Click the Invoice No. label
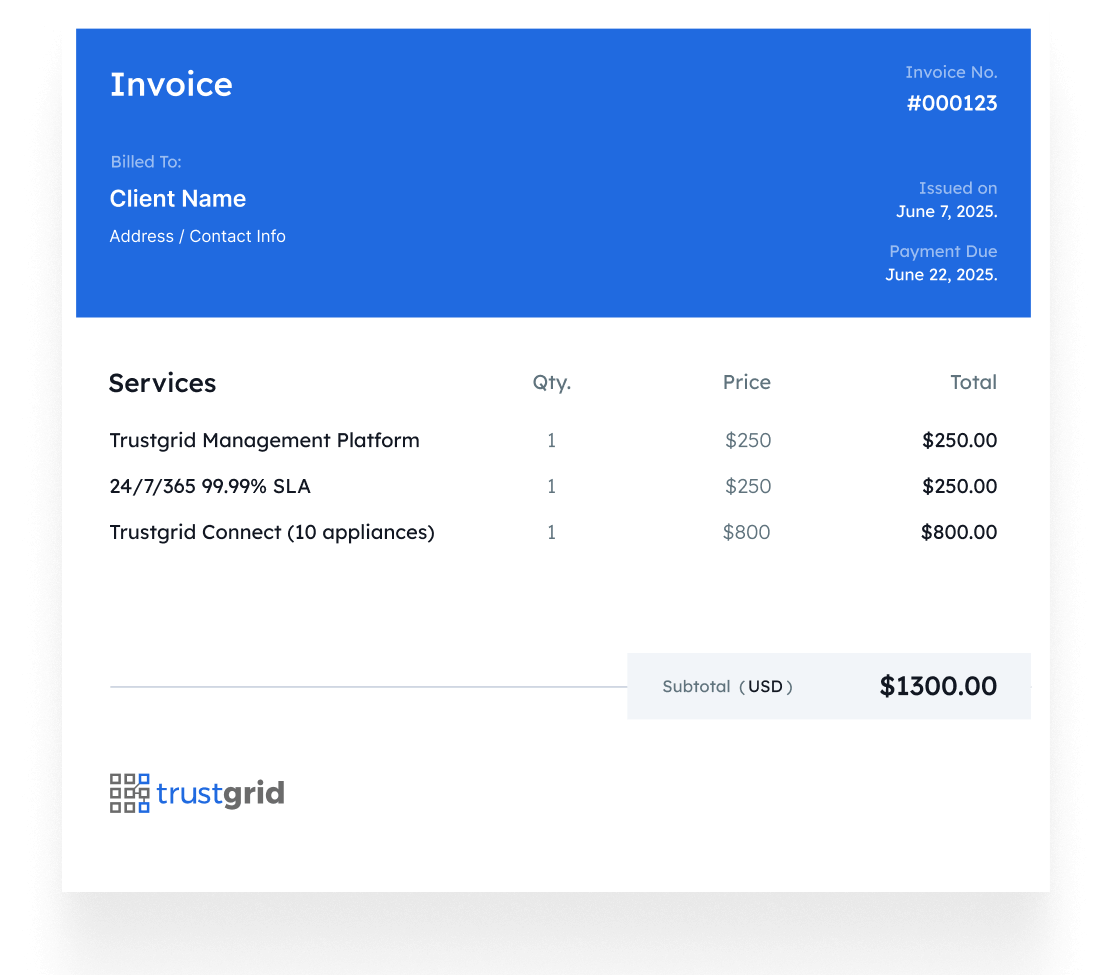 click(951, 72)
